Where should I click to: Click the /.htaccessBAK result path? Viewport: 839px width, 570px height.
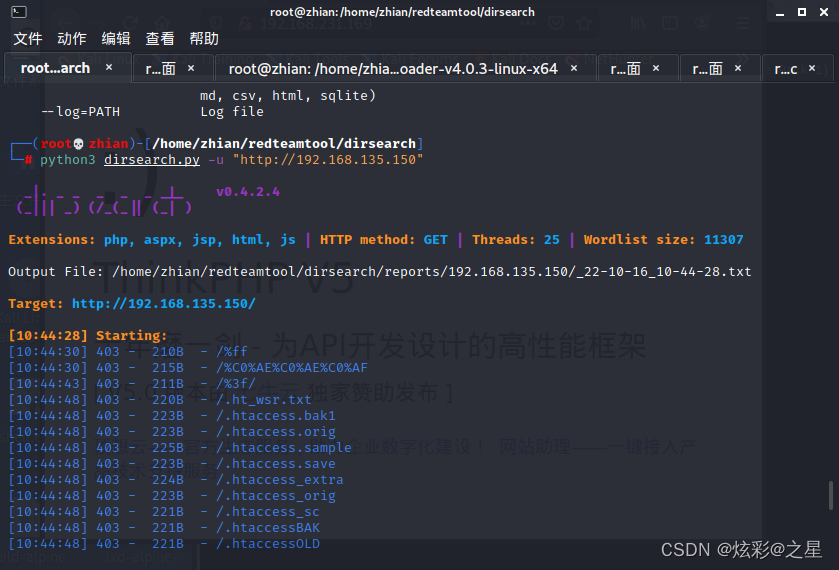[x=268, y=528]
